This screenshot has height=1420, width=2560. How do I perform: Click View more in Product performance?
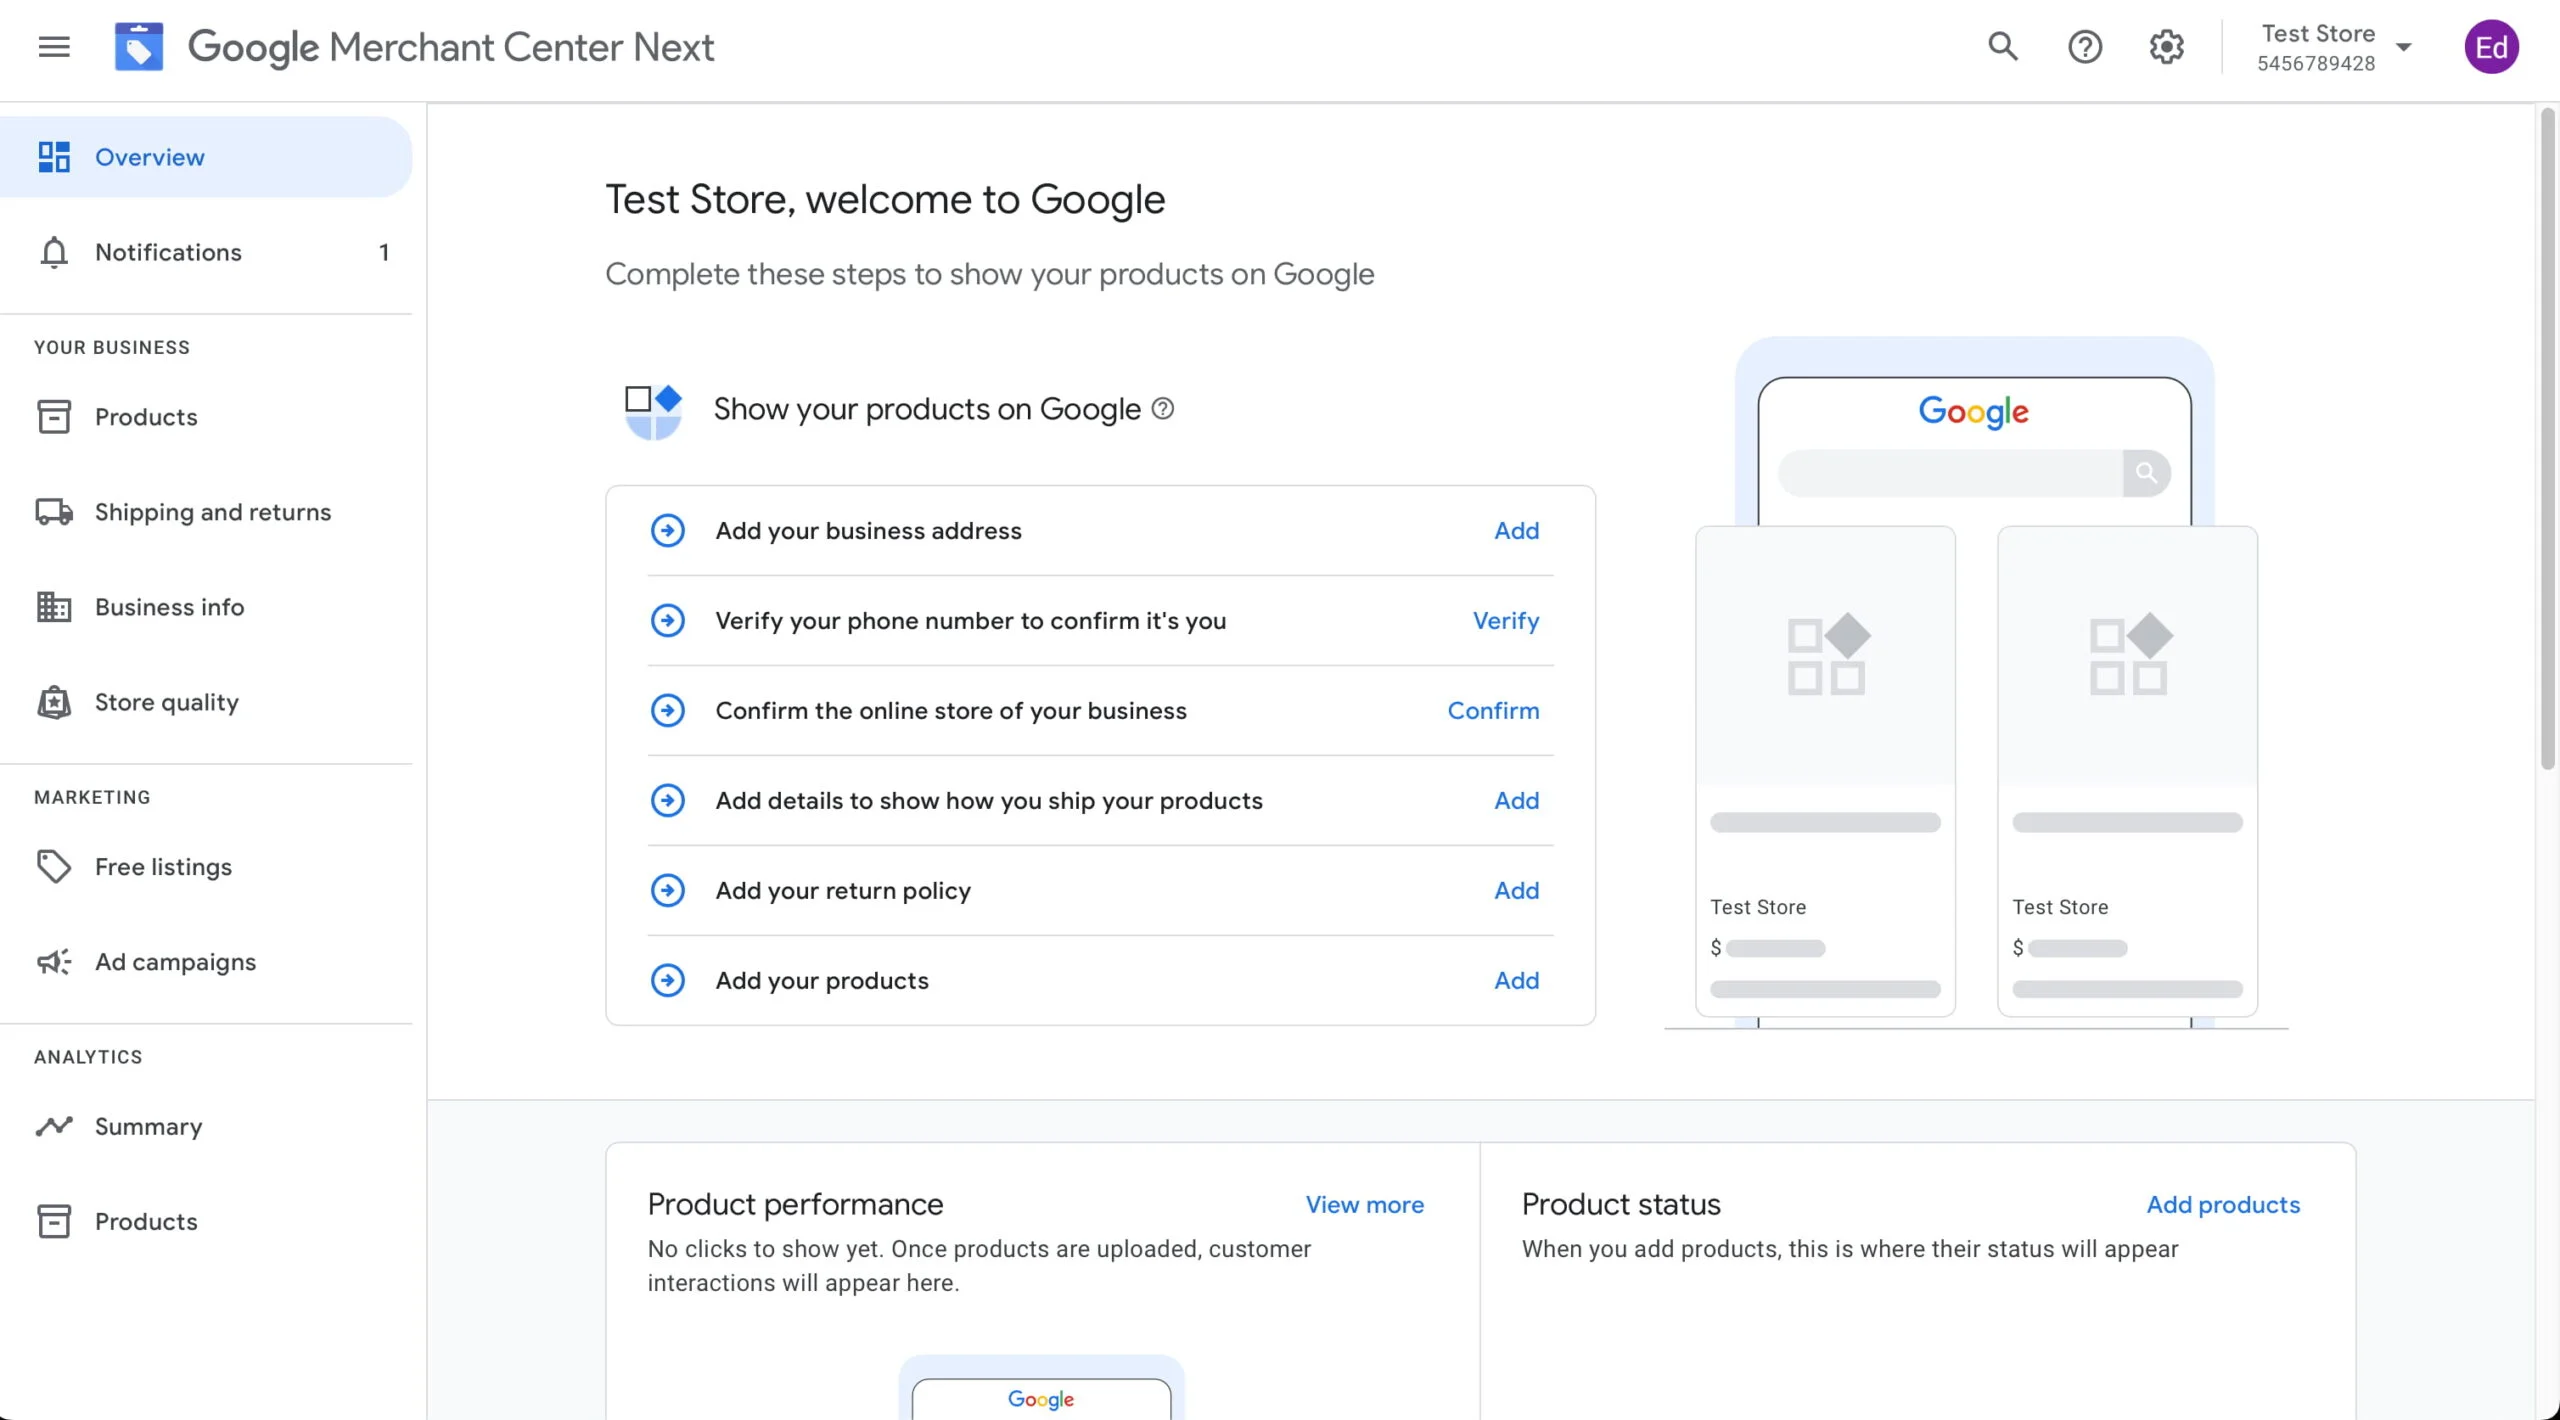[x=1364, y=1205]
